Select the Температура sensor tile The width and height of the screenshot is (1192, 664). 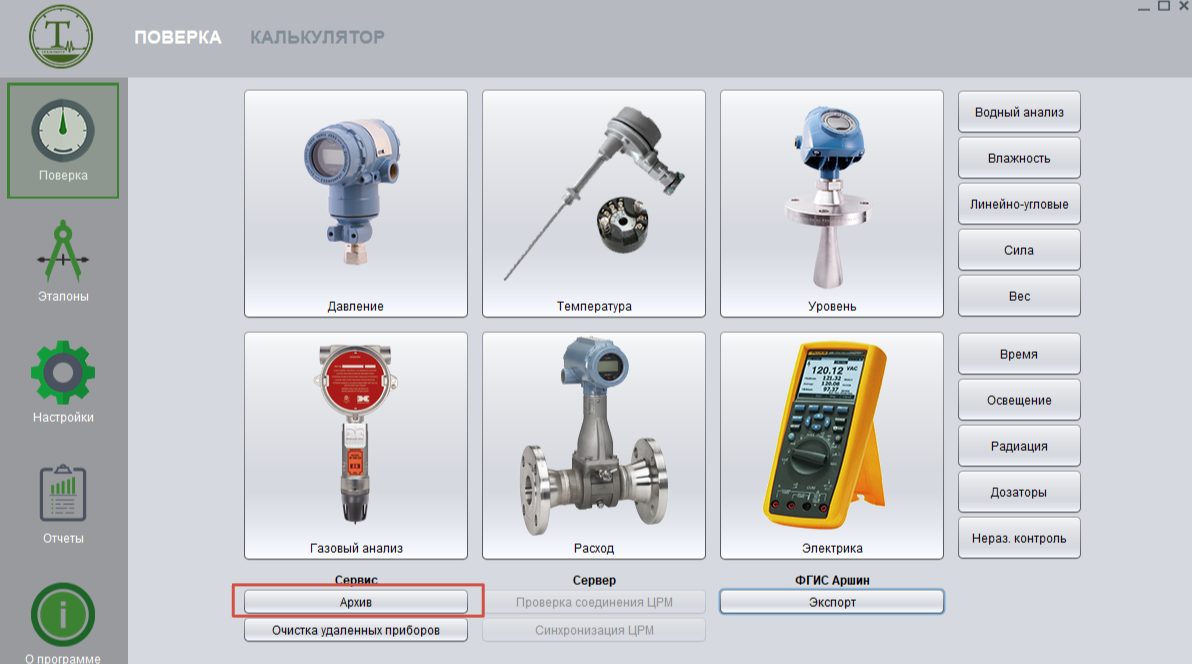point(594,204)
